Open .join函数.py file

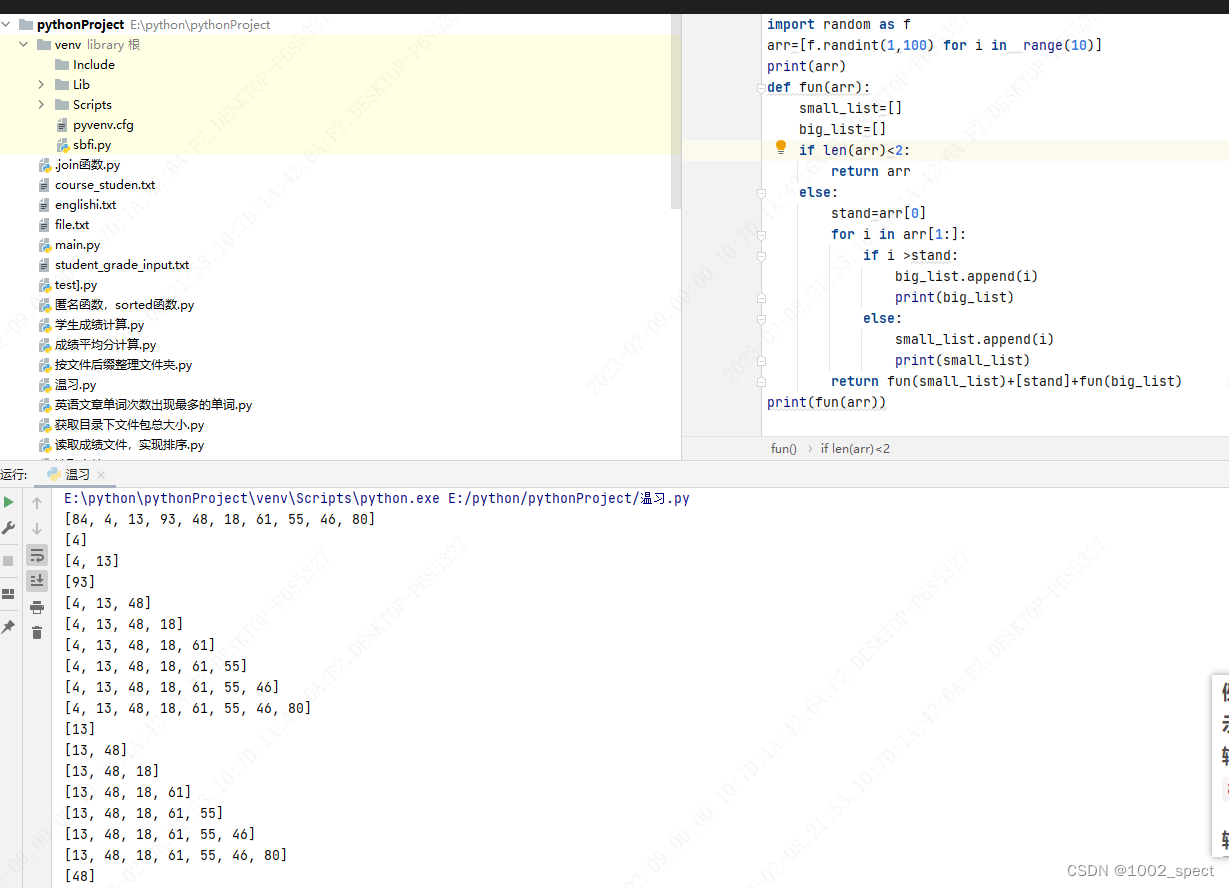[x=87, y=165]
